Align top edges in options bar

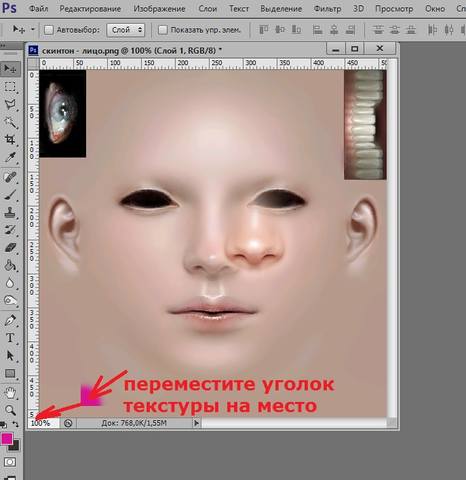(264, 30)
